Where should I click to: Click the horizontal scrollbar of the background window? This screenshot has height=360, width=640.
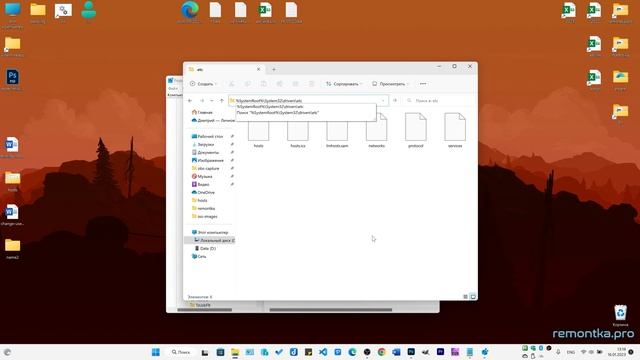click(331, 310)
